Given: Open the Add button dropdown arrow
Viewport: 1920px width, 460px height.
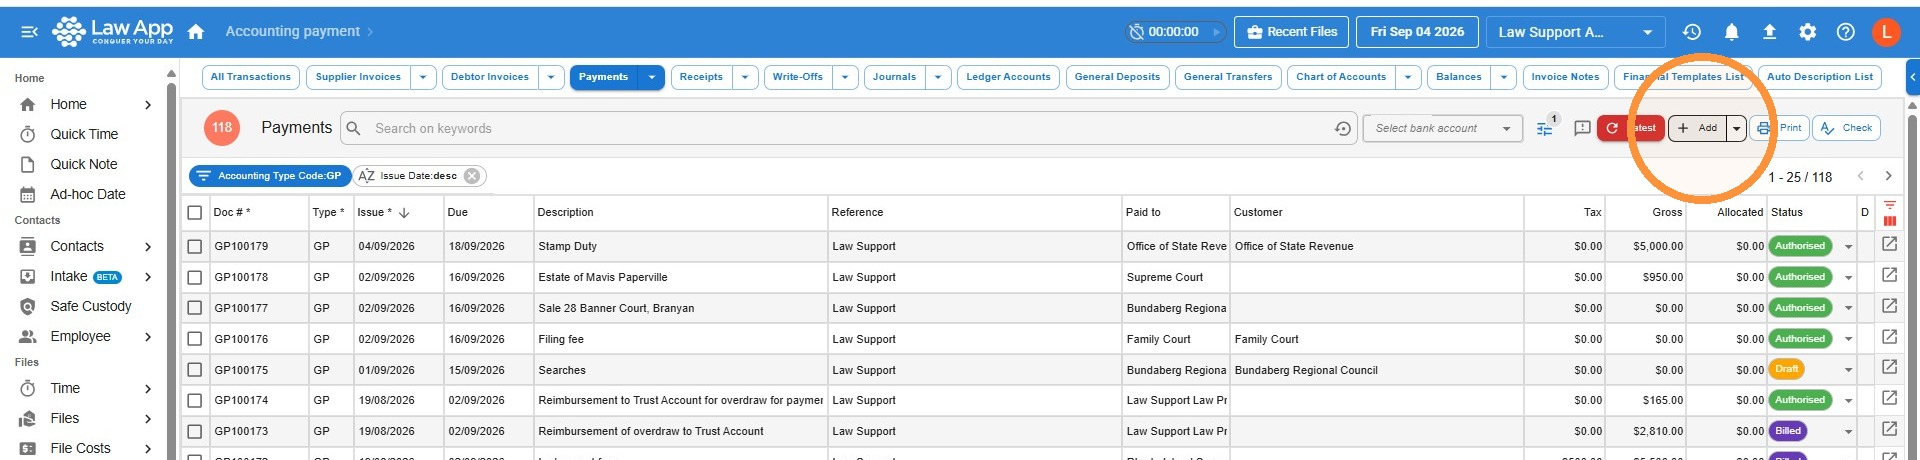Looking at the screenshot, I should [x=1737, y=128].
